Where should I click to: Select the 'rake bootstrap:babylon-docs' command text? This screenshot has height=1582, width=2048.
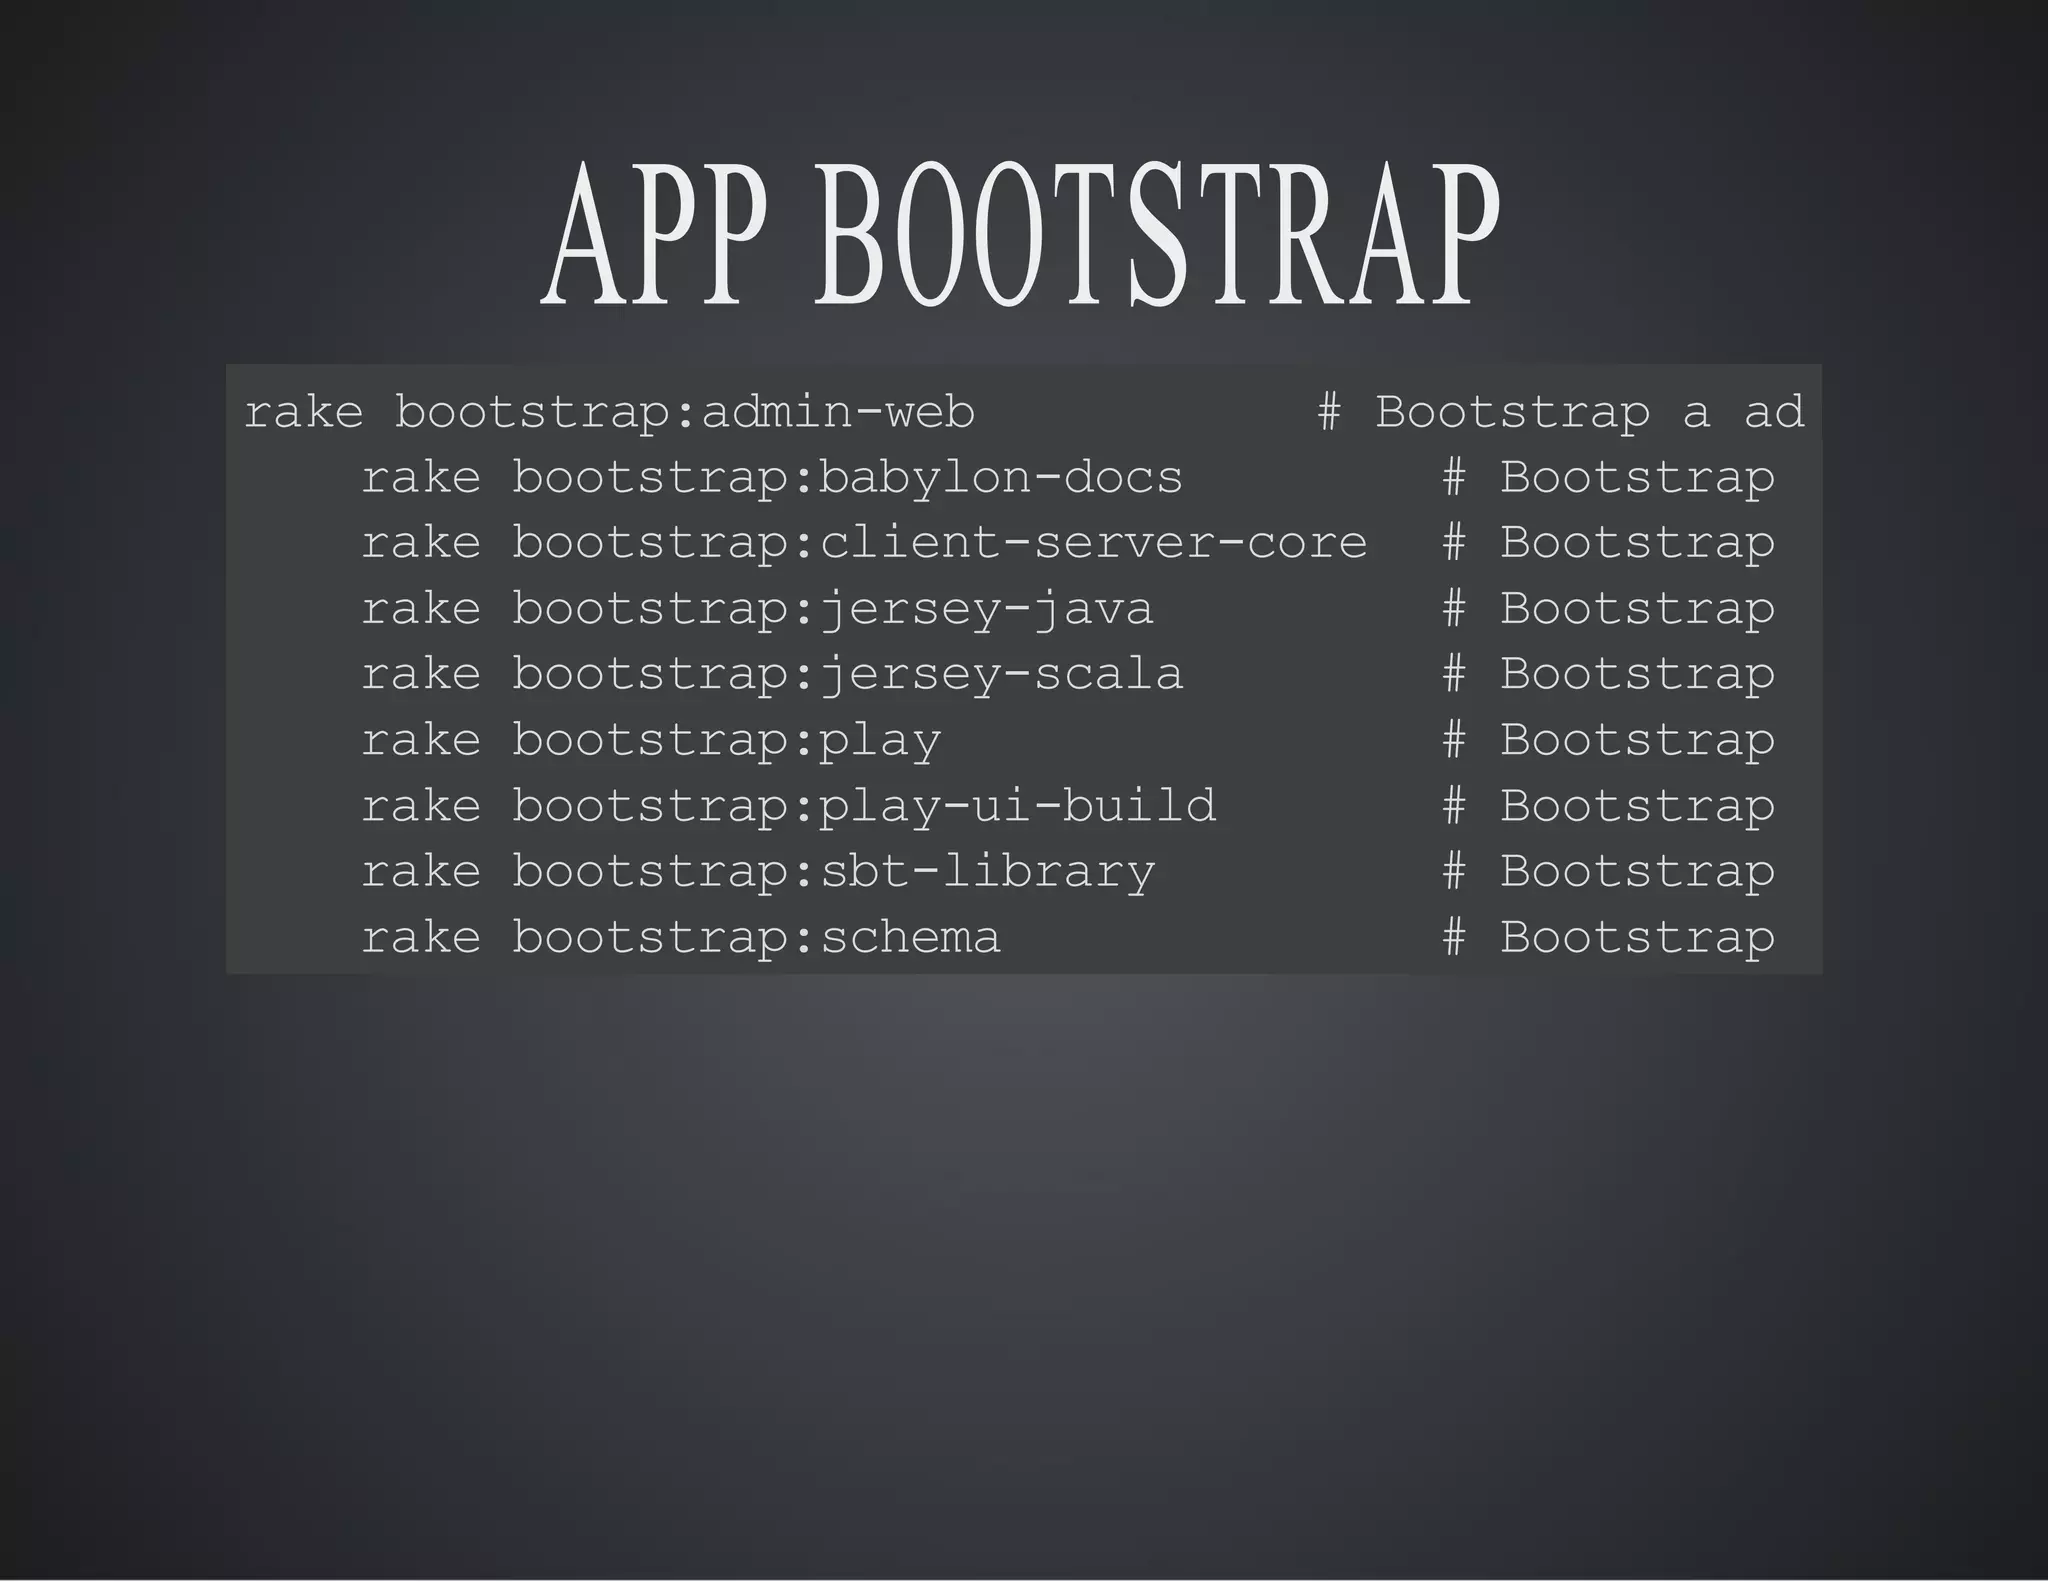tap(771, 477)
